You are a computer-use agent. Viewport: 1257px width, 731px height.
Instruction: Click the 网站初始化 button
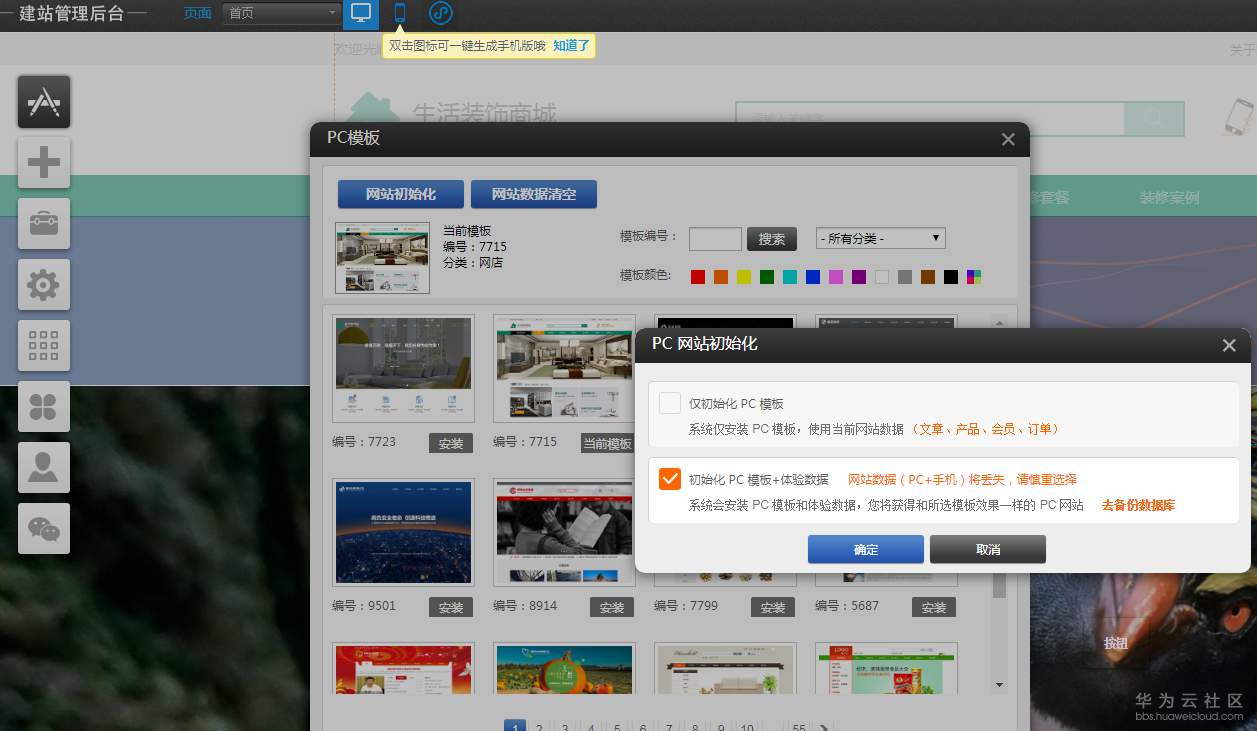[x=401, y=194]
